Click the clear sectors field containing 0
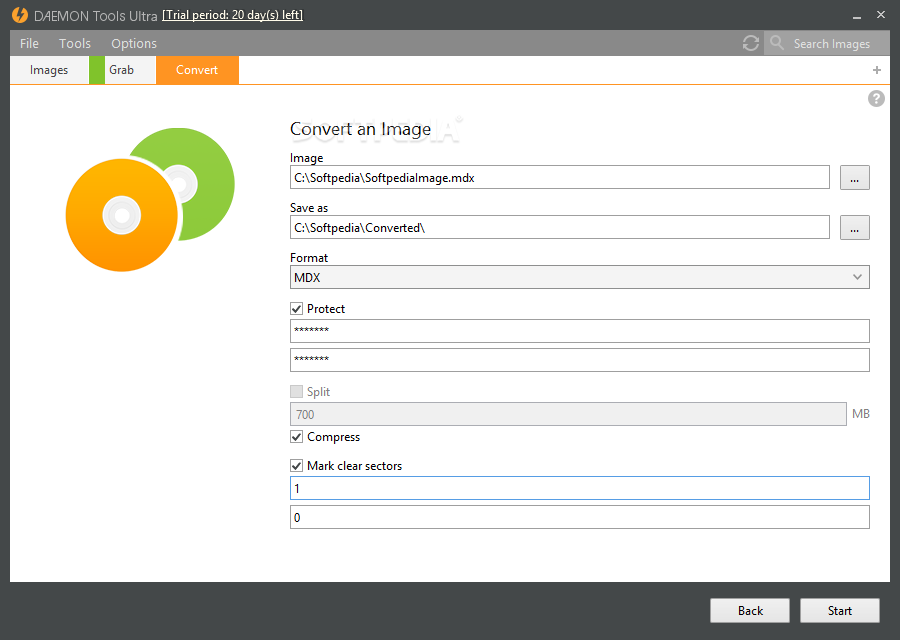Screen dimensions: 900x640 coord(580,517)
